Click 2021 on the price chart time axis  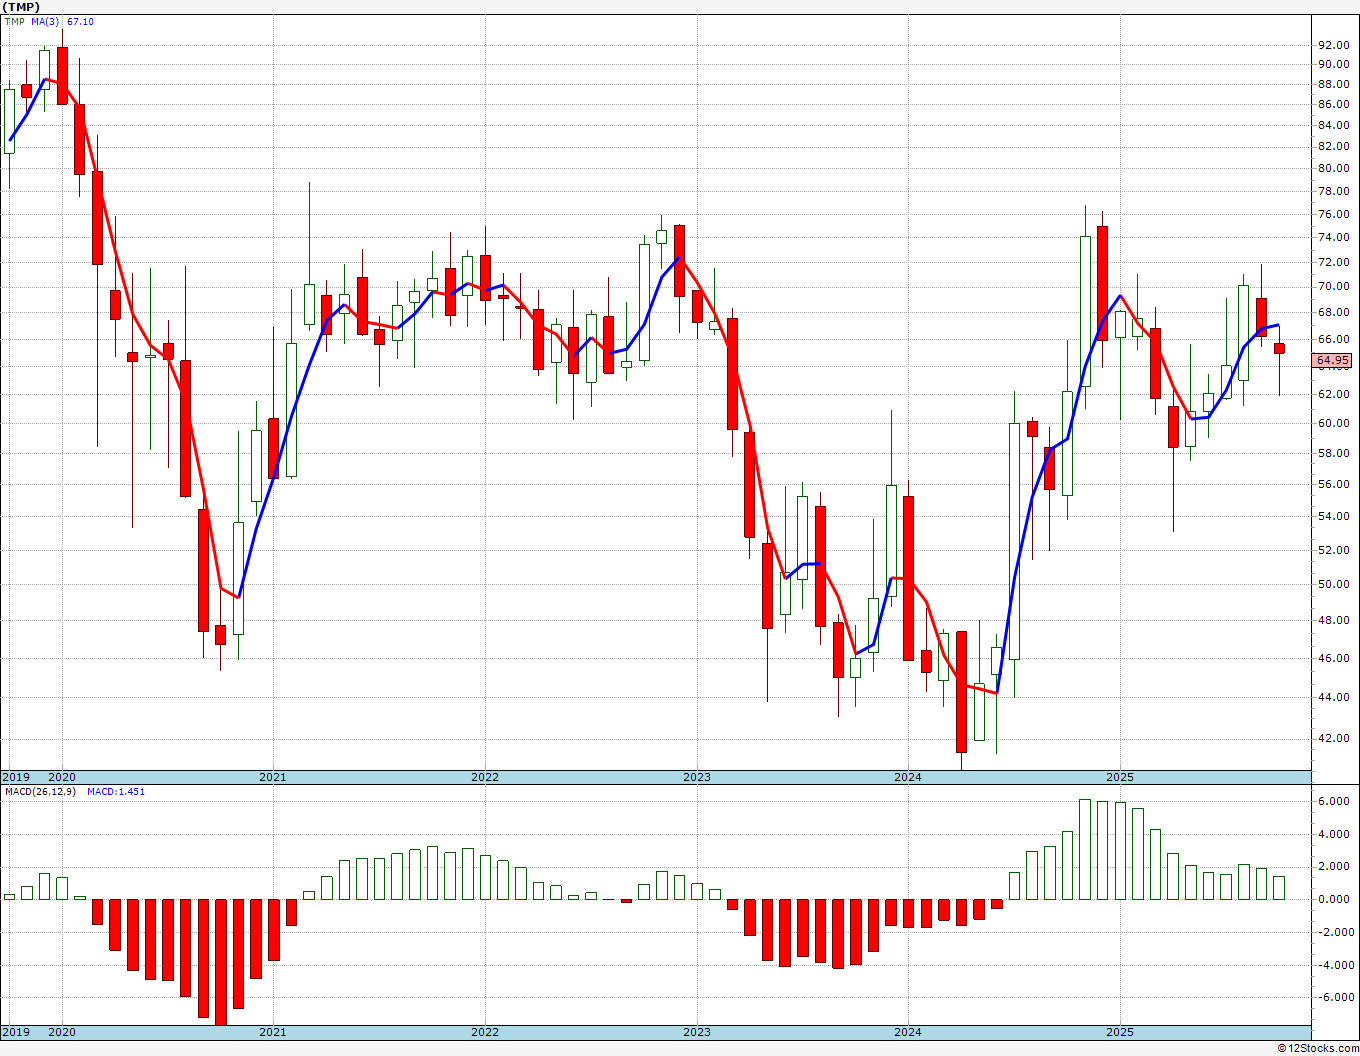coord(273,777)
